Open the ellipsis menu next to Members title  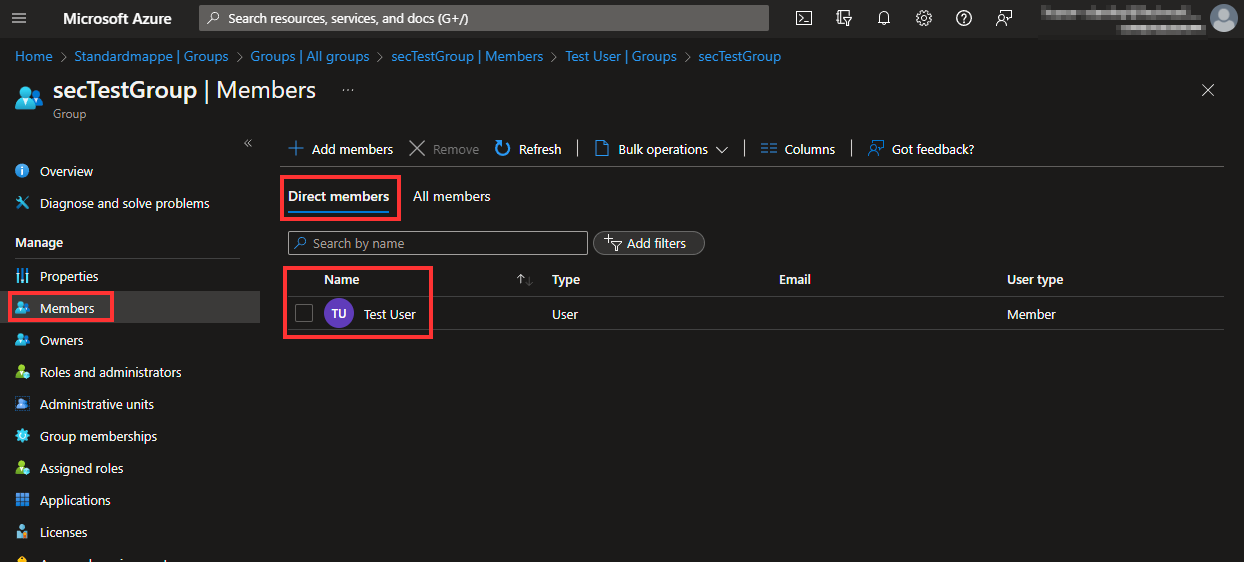tap(348, 90)
